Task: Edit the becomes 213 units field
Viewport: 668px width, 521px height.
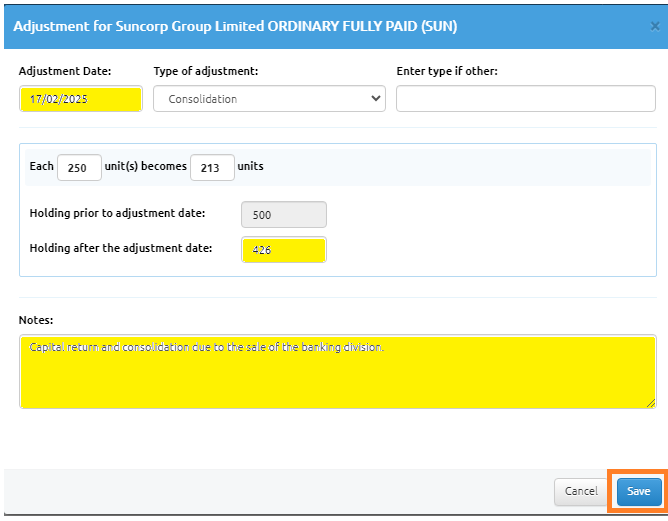Action: pos(212,167)
